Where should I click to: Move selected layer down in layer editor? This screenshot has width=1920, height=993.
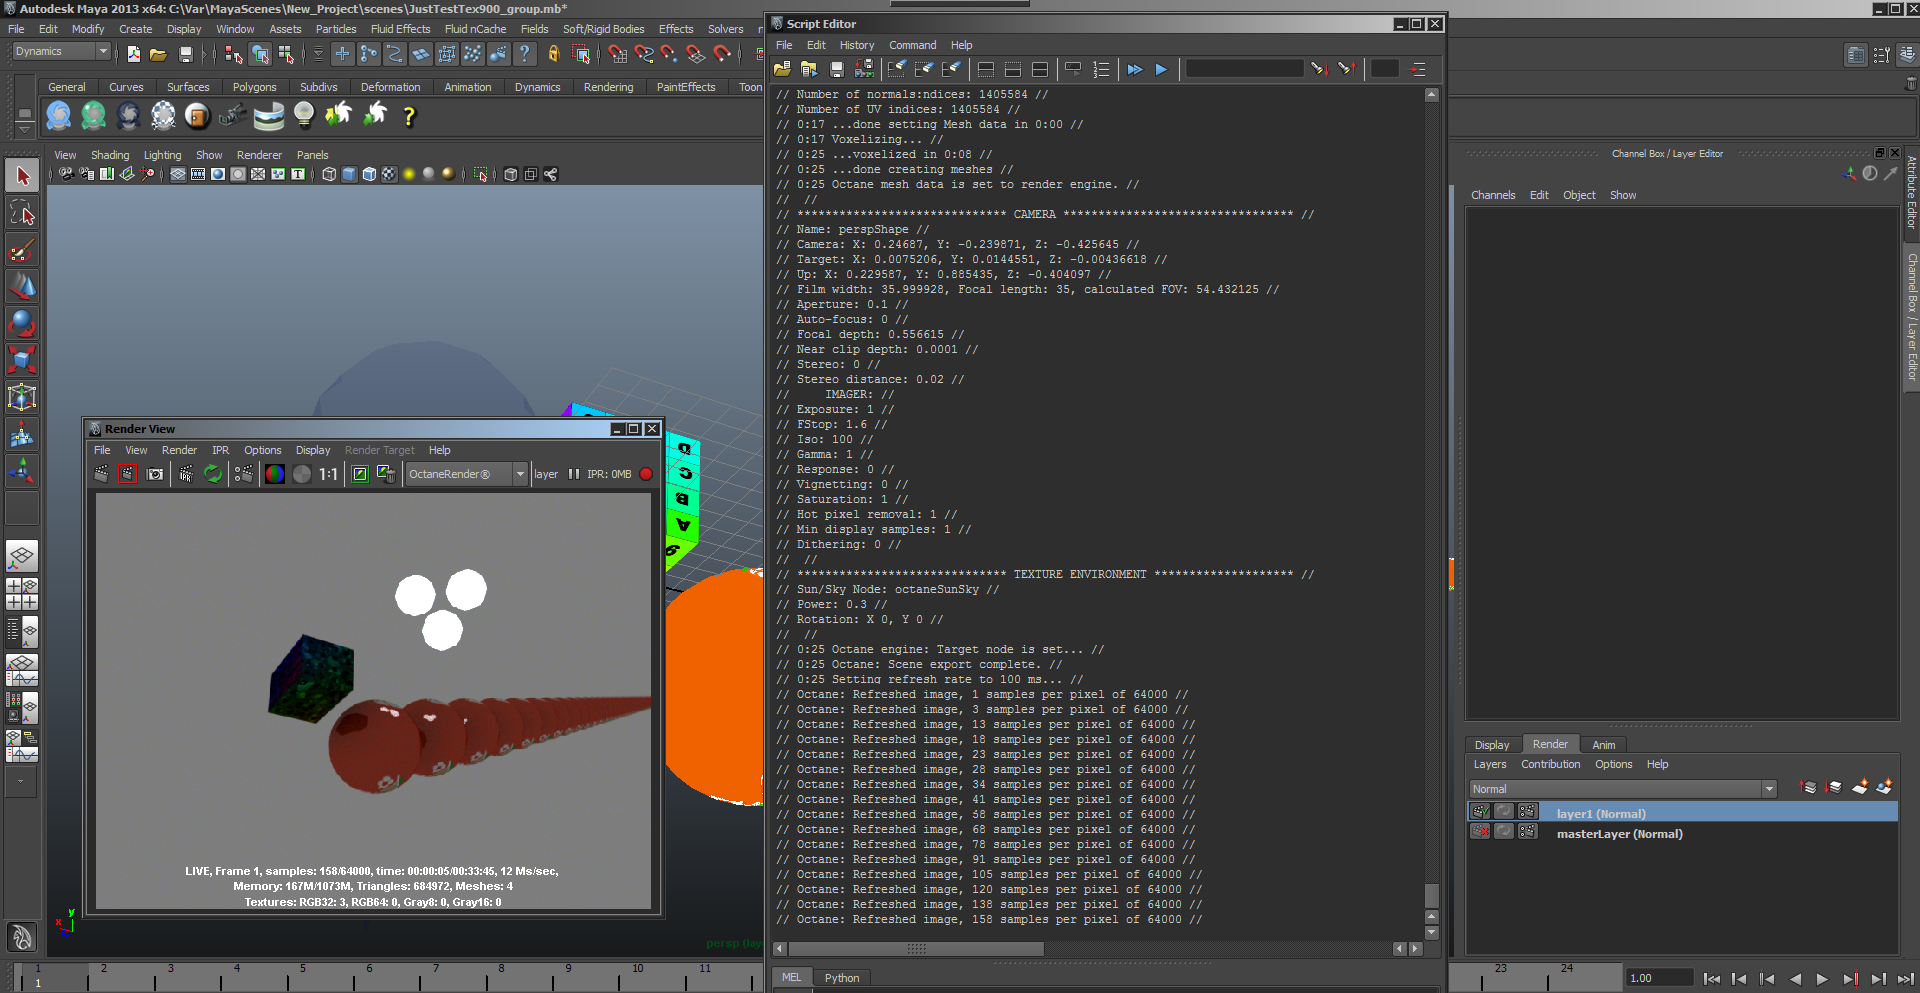(1833, 788)
